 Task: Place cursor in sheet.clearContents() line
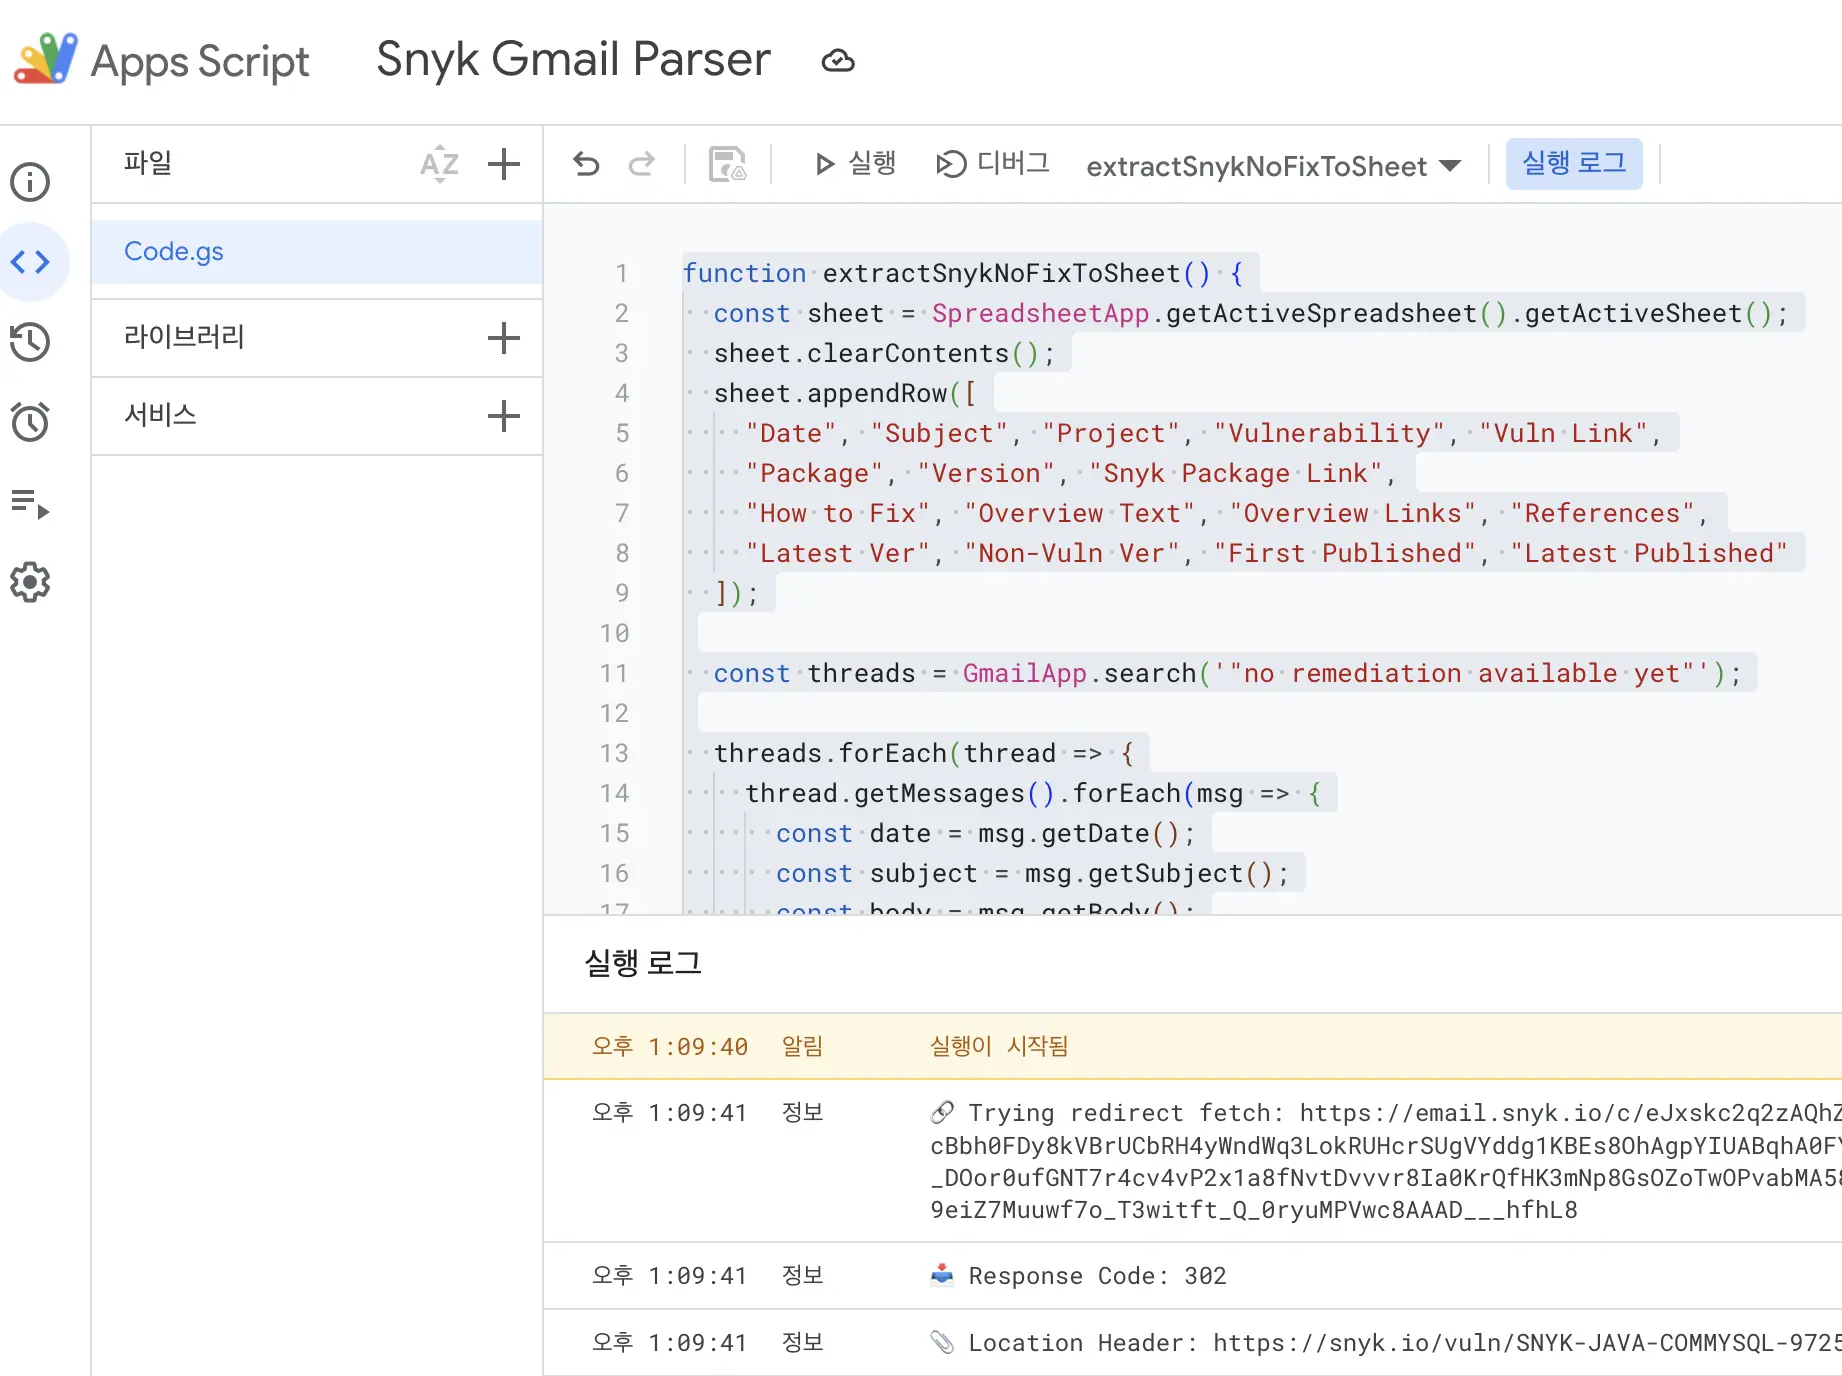883,353
